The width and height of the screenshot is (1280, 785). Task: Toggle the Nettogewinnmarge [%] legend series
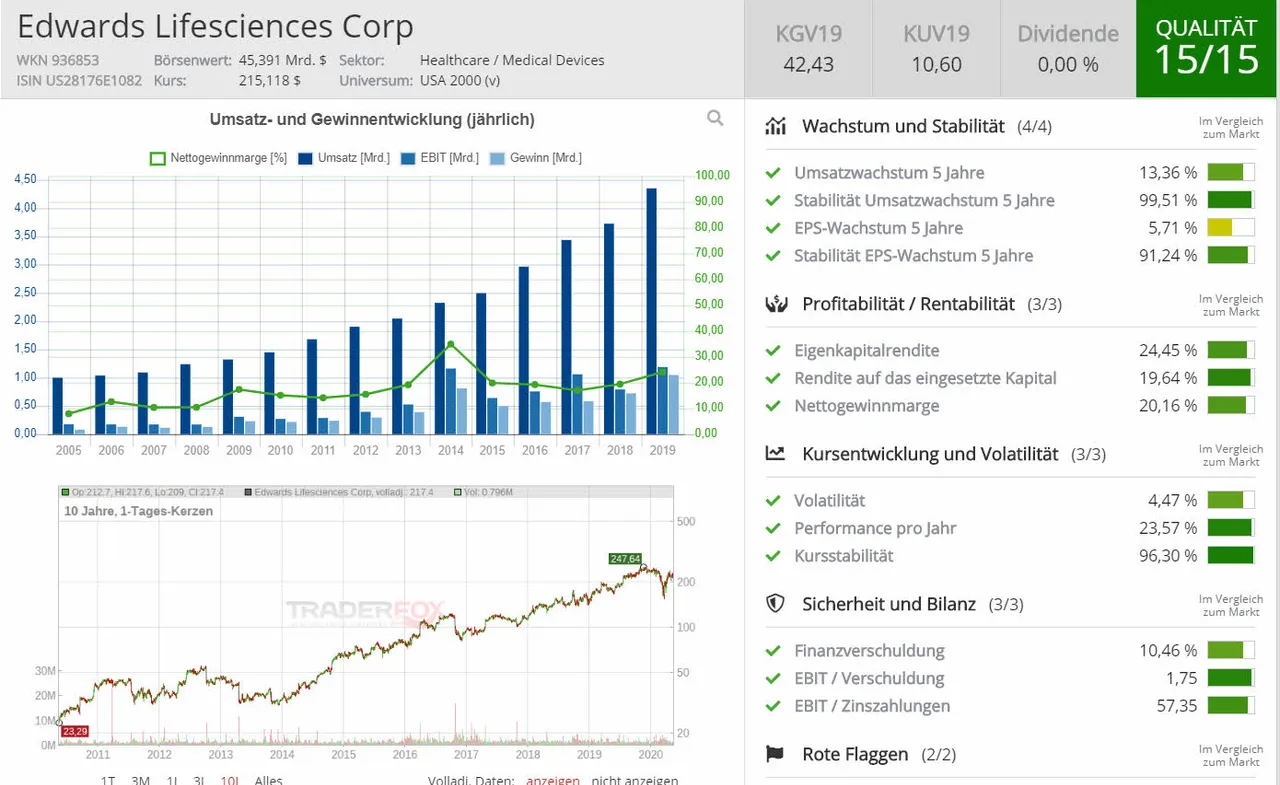coord(219,158)
